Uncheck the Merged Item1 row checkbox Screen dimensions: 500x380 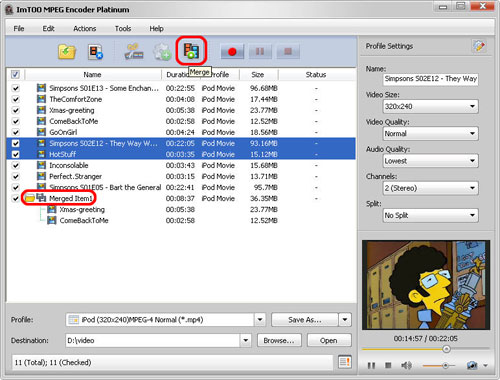click(x=15, y=198)
